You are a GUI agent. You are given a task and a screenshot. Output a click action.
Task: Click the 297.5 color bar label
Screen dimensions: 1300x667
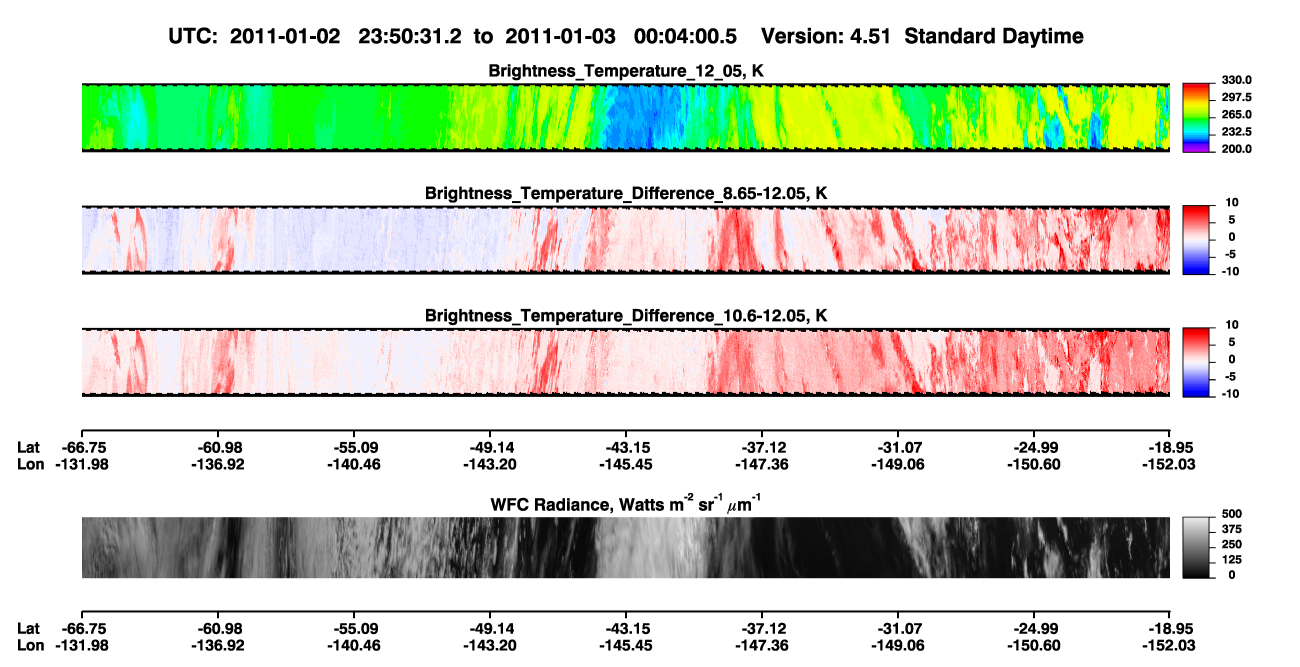[x=1237, y=97]
